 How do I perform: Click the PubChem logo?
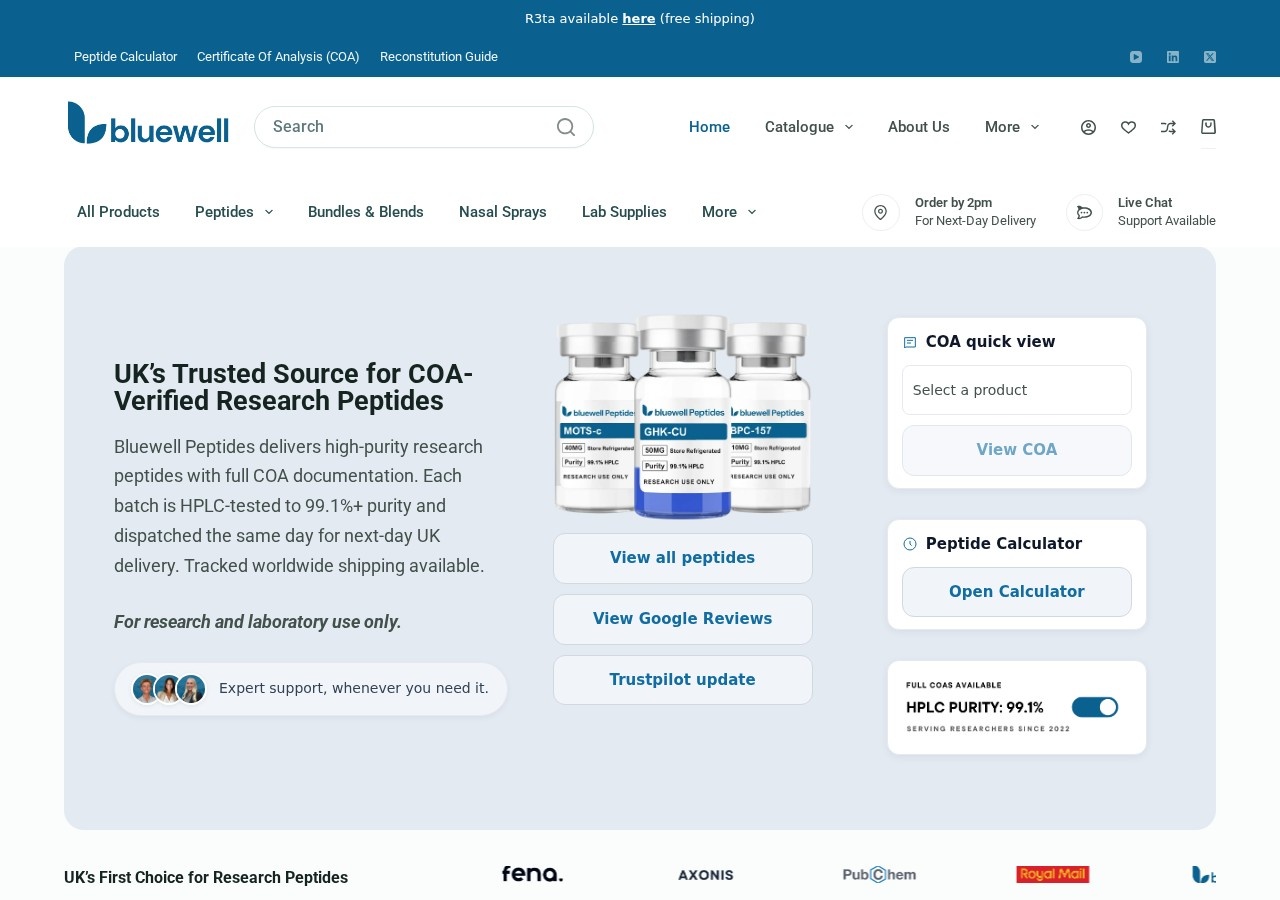coord(879,875)
